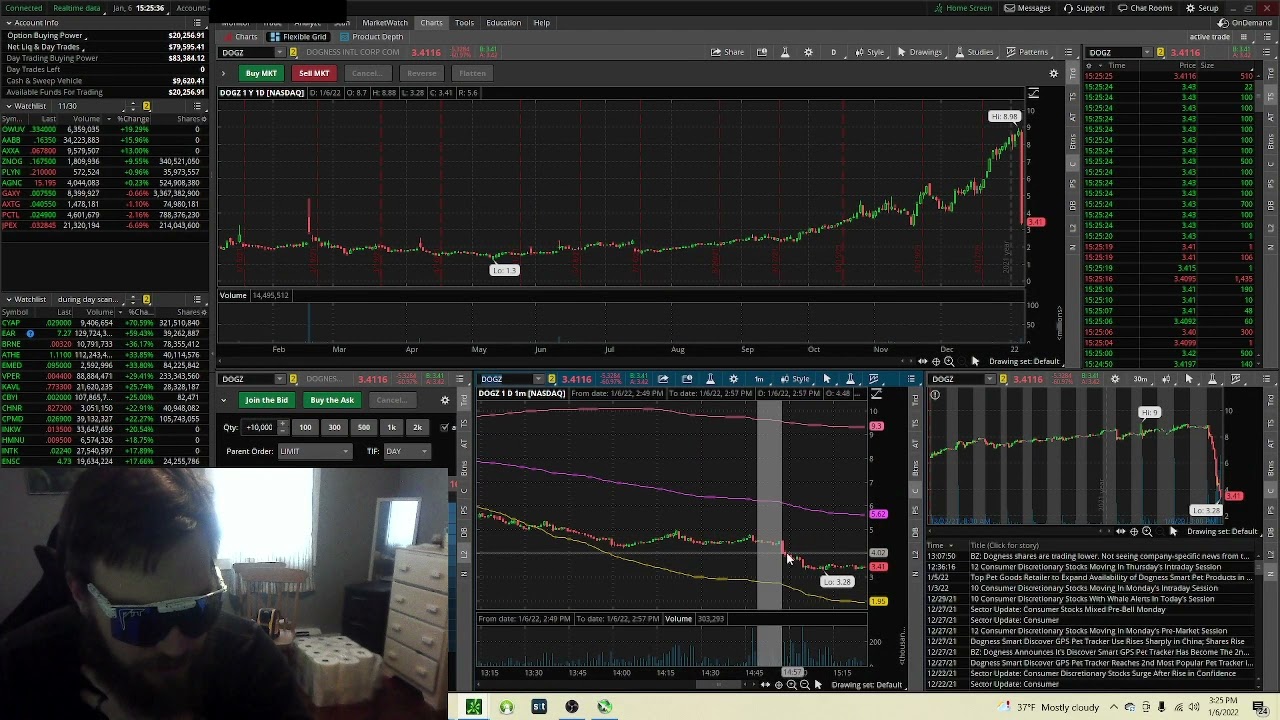Zoom in on the 1m chart magnifier
Screen dimensions: 1280x720
point(791,685)
